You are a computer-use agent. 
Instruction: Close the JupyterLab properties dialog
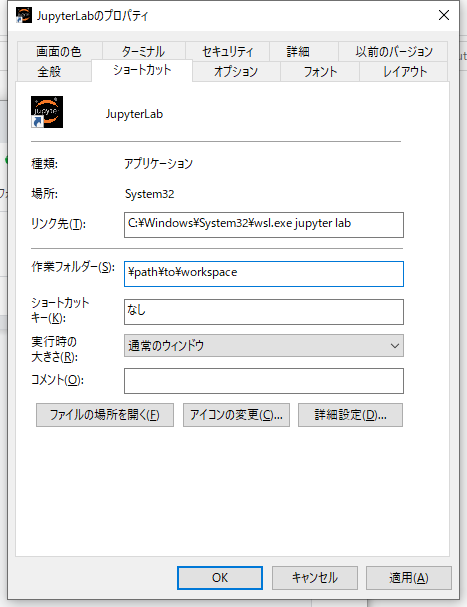pyautogui.click(x=444, y=15)
